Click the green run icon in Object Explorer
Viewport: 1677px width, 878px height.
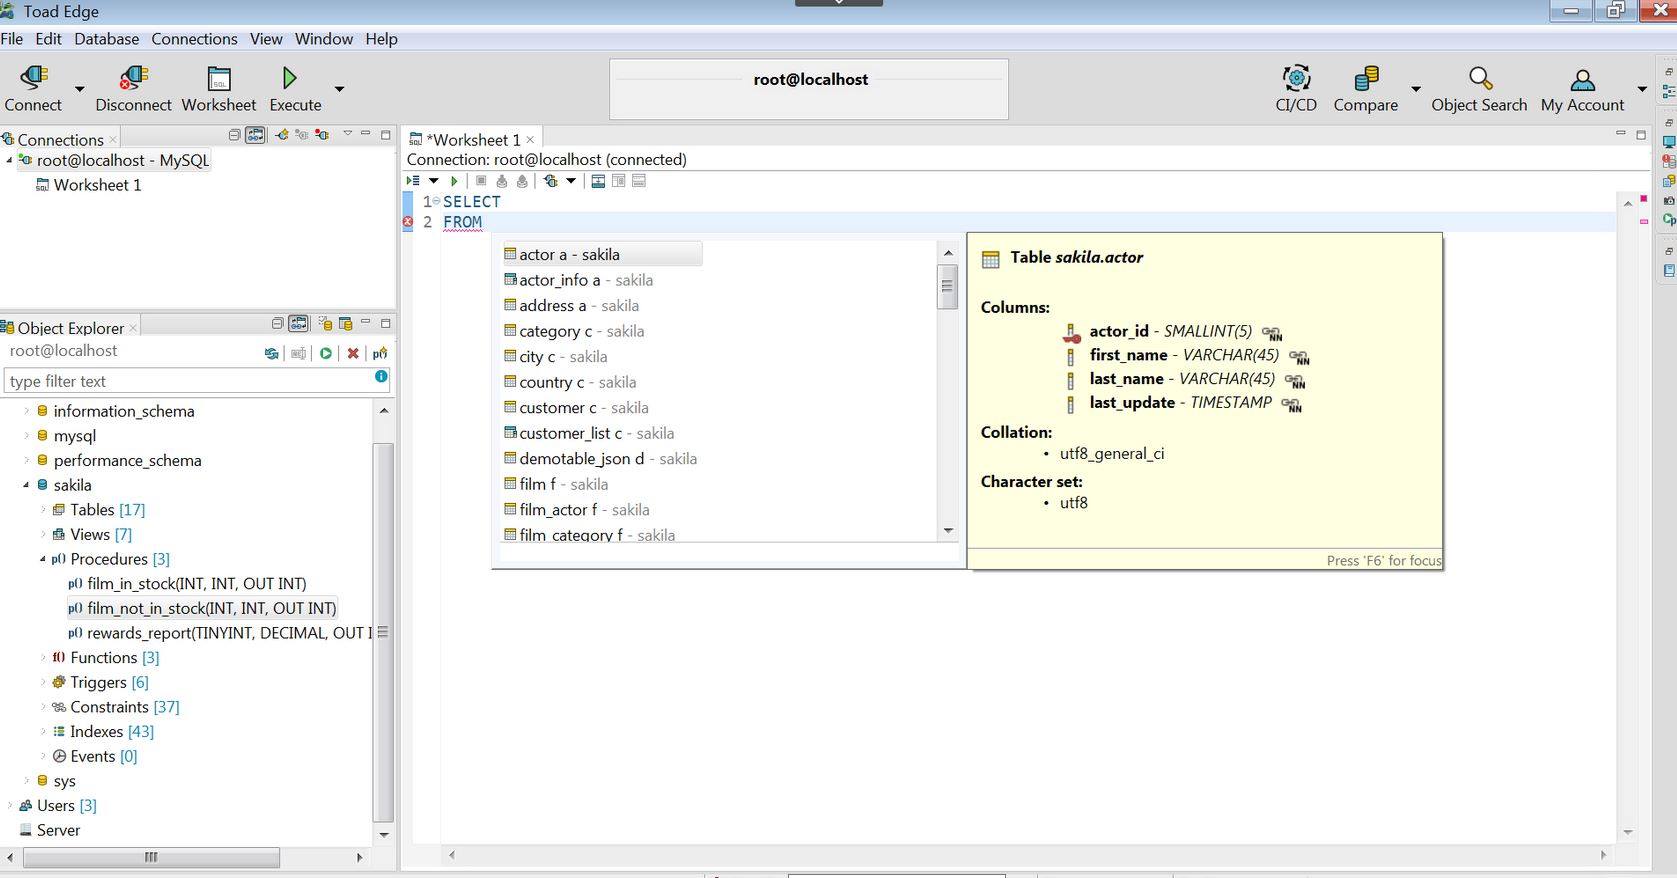(x=325, y=353)
